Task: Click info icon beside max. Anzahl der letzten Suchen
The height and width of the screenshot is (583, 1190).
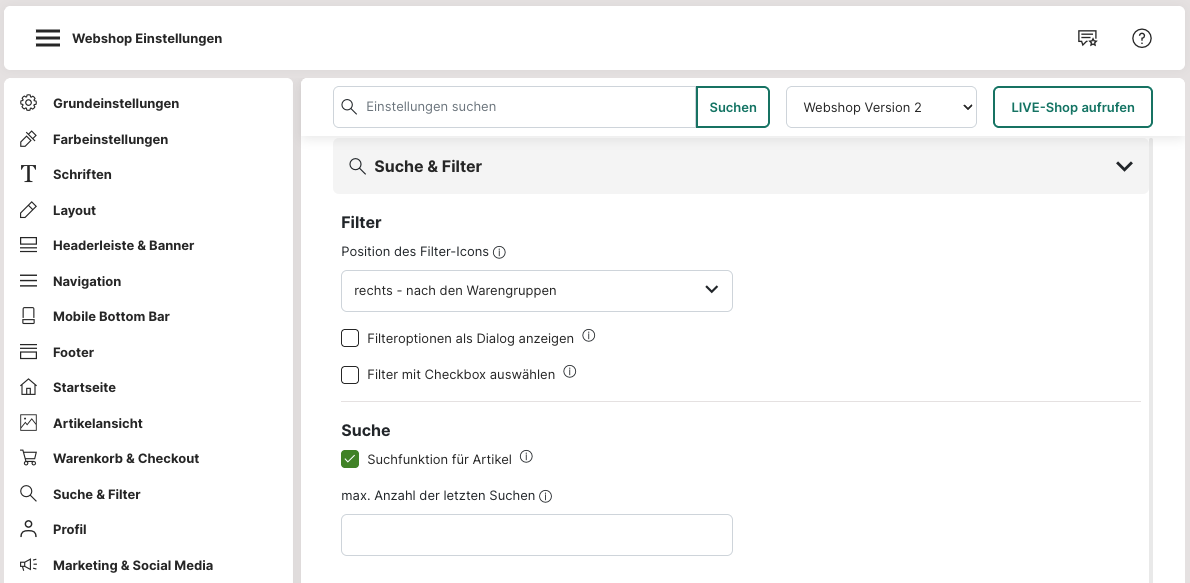Action: pos(546,496)
